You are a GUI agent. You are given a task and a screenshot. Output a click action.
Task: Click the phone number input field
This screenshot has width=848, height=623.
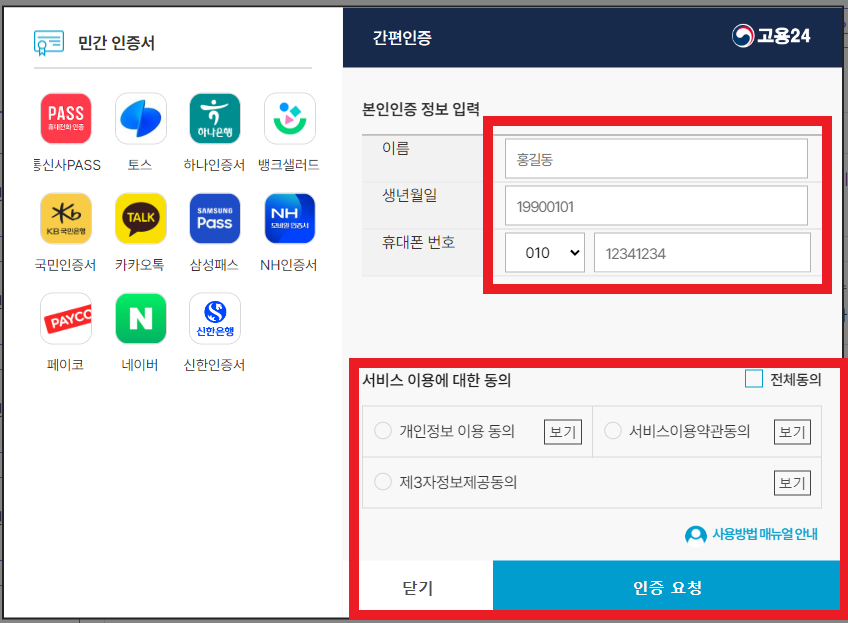coord(702,253)
